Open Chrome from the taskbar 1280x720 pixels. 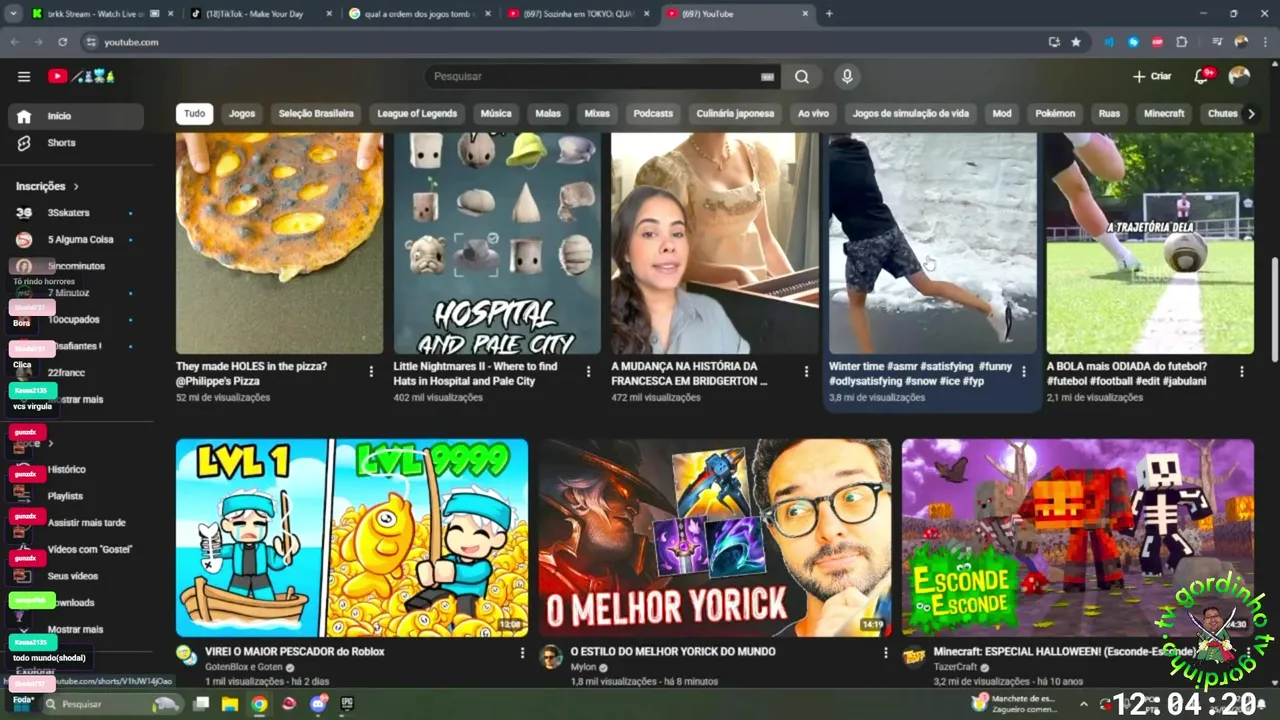[259, 704]
